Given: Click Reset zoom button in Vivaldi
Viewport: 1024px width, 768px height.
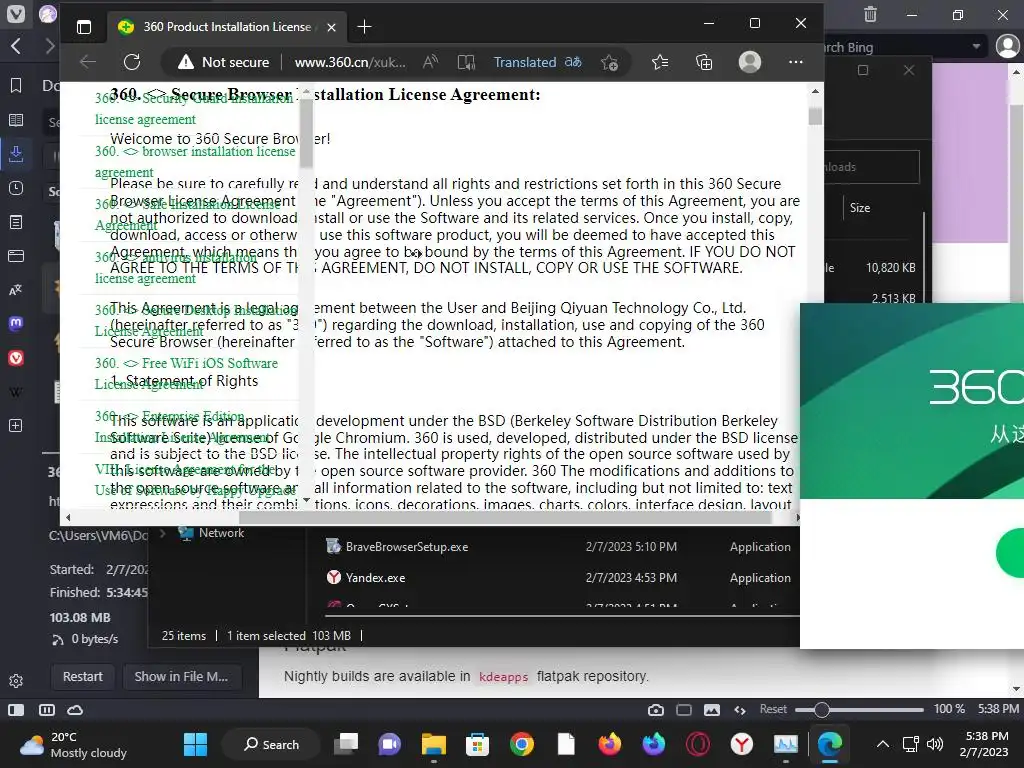Looking at the screenshot, I should (x=773, y=709).
